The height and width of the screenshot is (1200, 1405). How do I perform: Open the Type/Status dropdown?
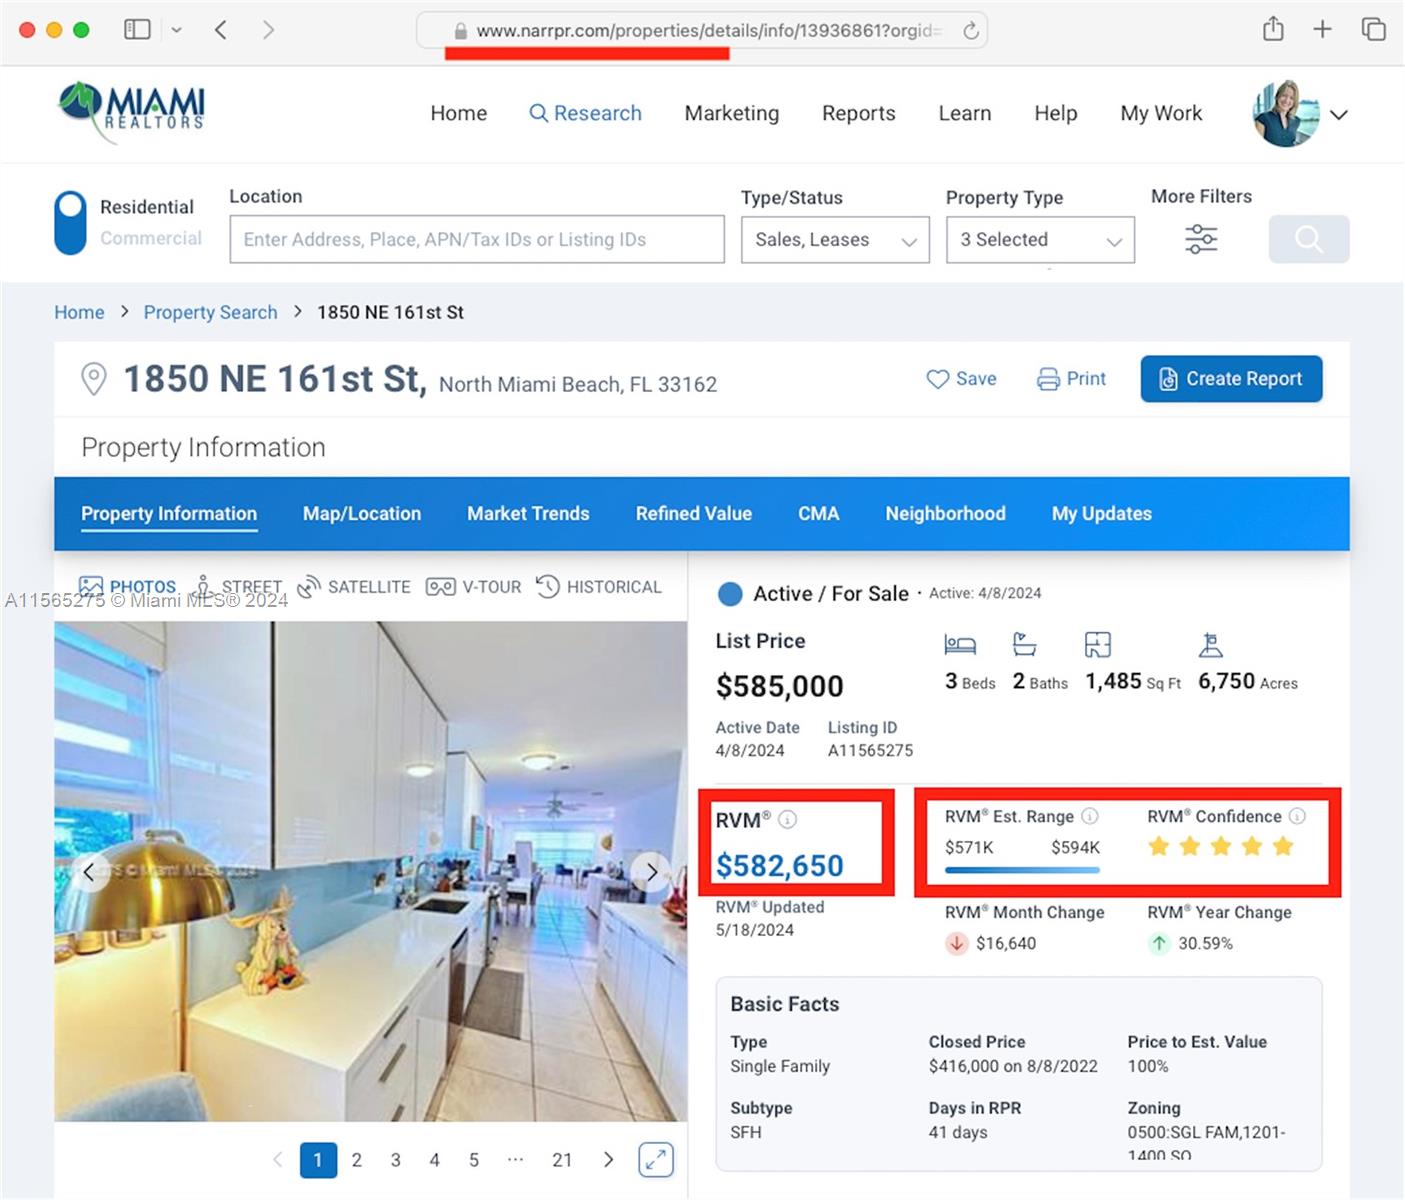click(834, 240)
